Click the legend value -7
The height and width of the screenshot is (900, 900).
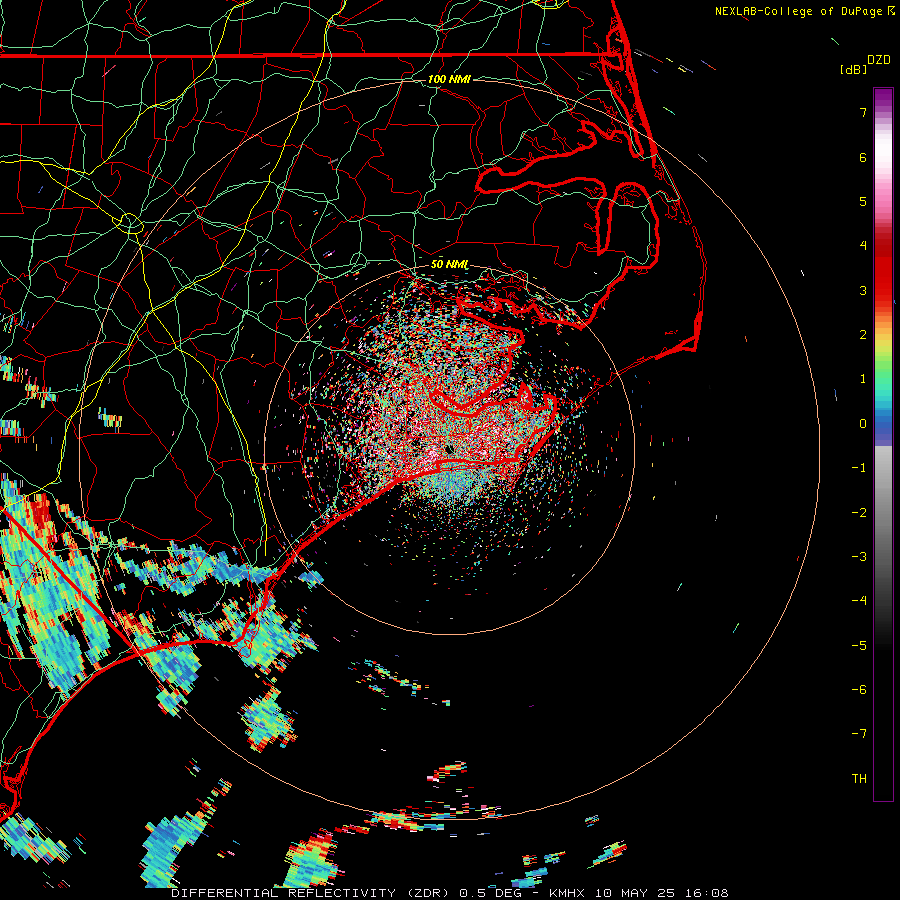859,734
